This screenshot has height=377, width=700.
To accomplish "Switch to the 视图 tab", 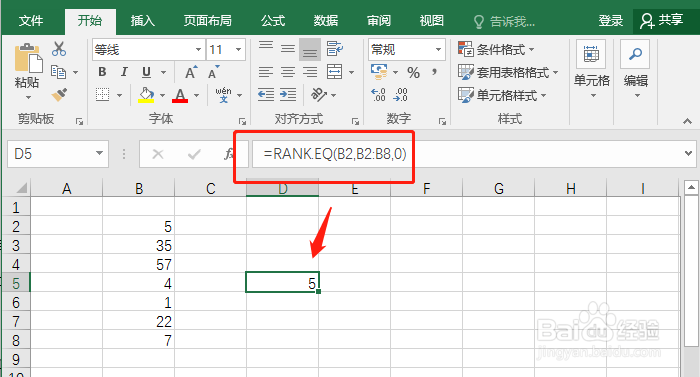I will tap(432, 21).
